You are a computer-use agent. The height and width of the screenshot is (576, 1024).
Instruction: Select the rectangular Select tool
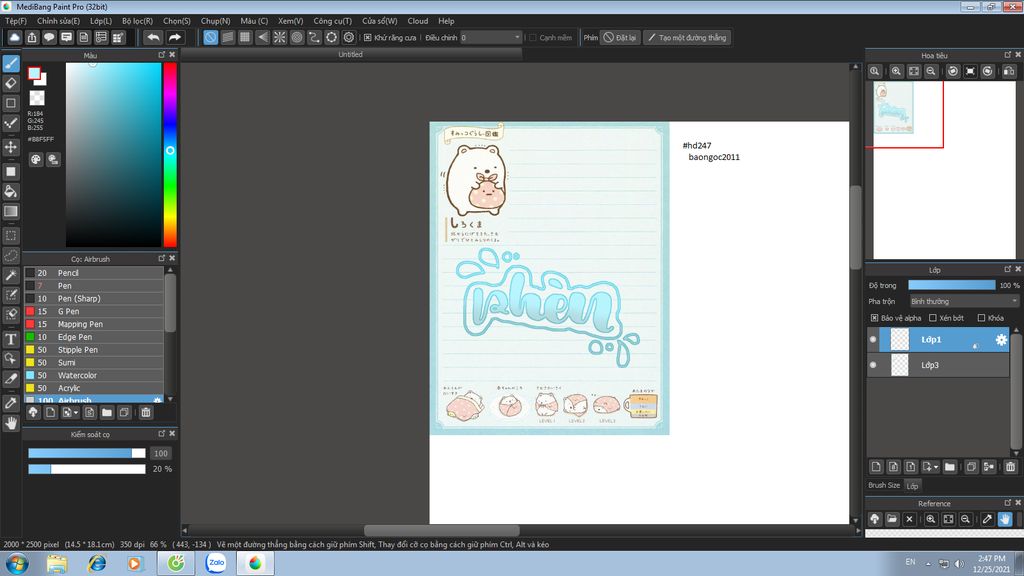tap(11, 235)
